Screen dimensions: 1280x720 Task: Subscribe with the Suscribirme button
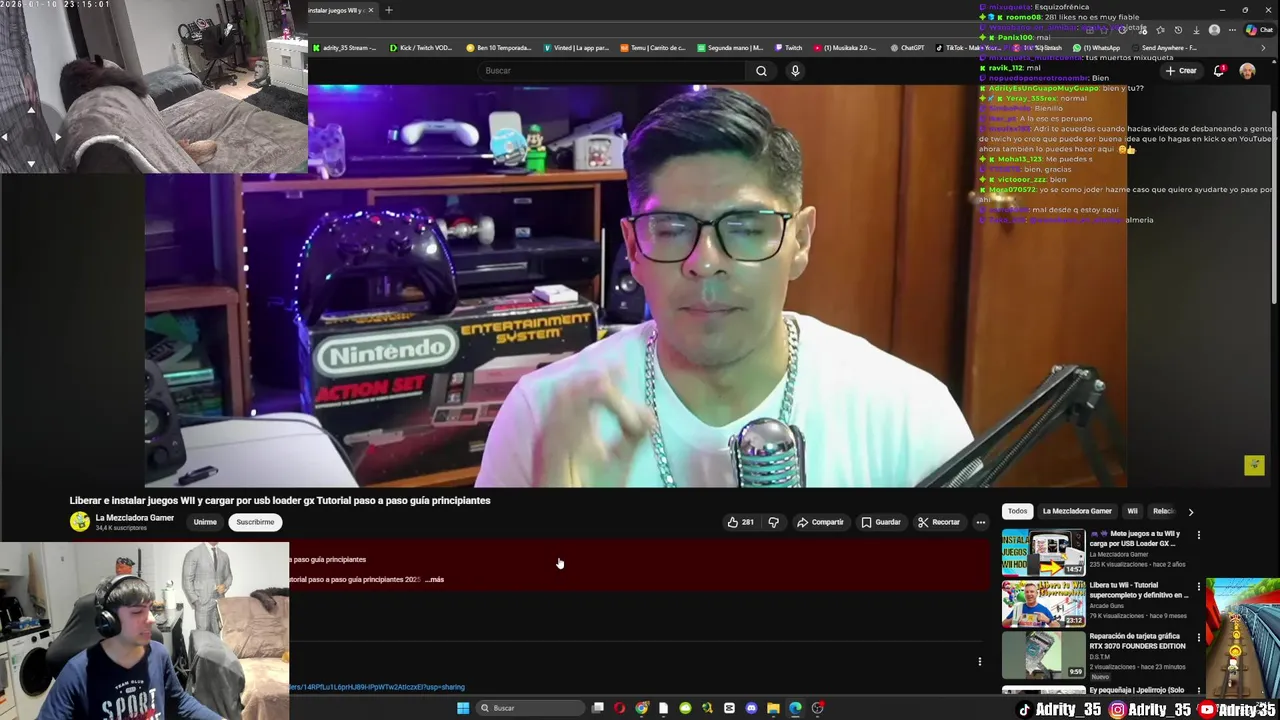click(255, 522)
